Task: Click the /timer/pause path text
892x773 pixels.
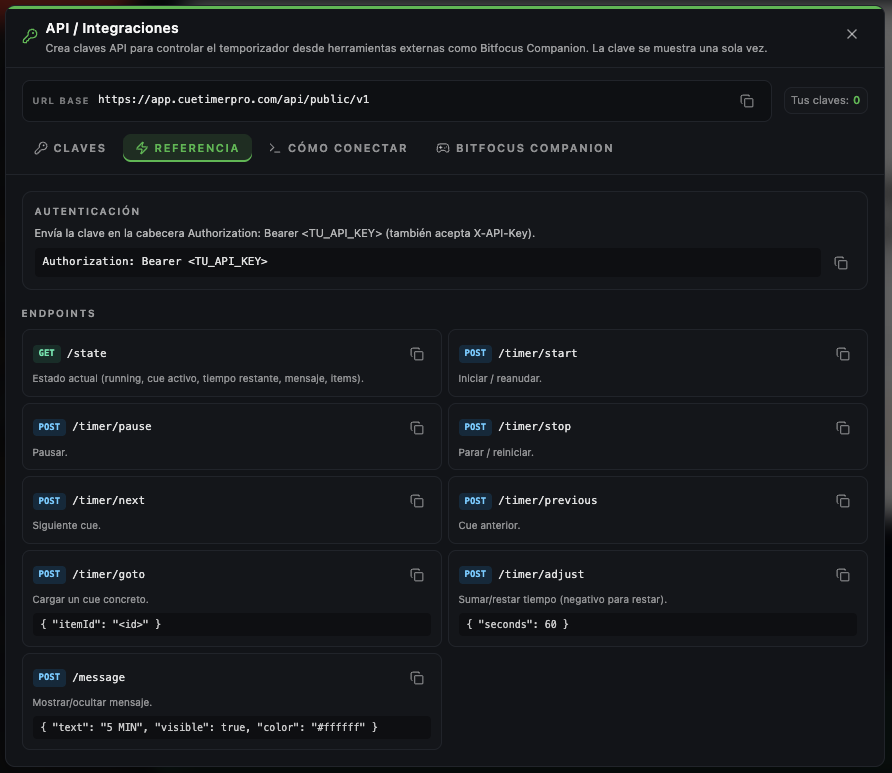Action: tap(112, 427)
